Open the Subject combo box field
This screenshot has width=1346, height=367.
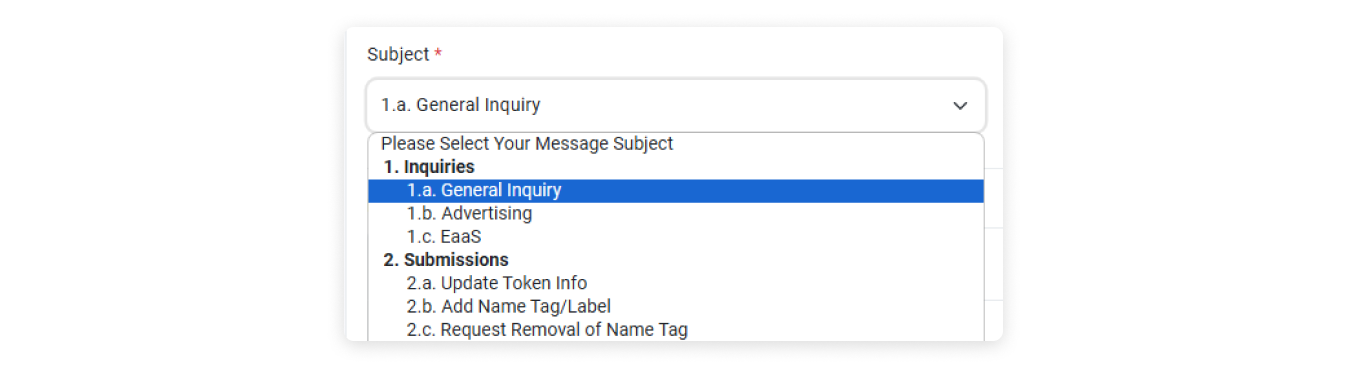(x=676, y=105)
